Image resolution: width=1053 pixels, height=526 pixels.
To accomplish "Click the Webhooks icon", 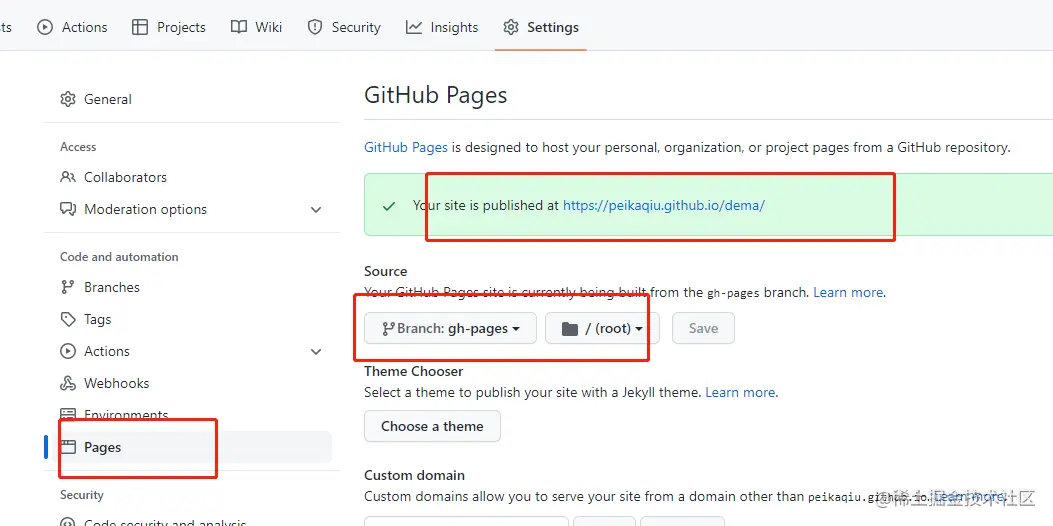I will (68, 383).
